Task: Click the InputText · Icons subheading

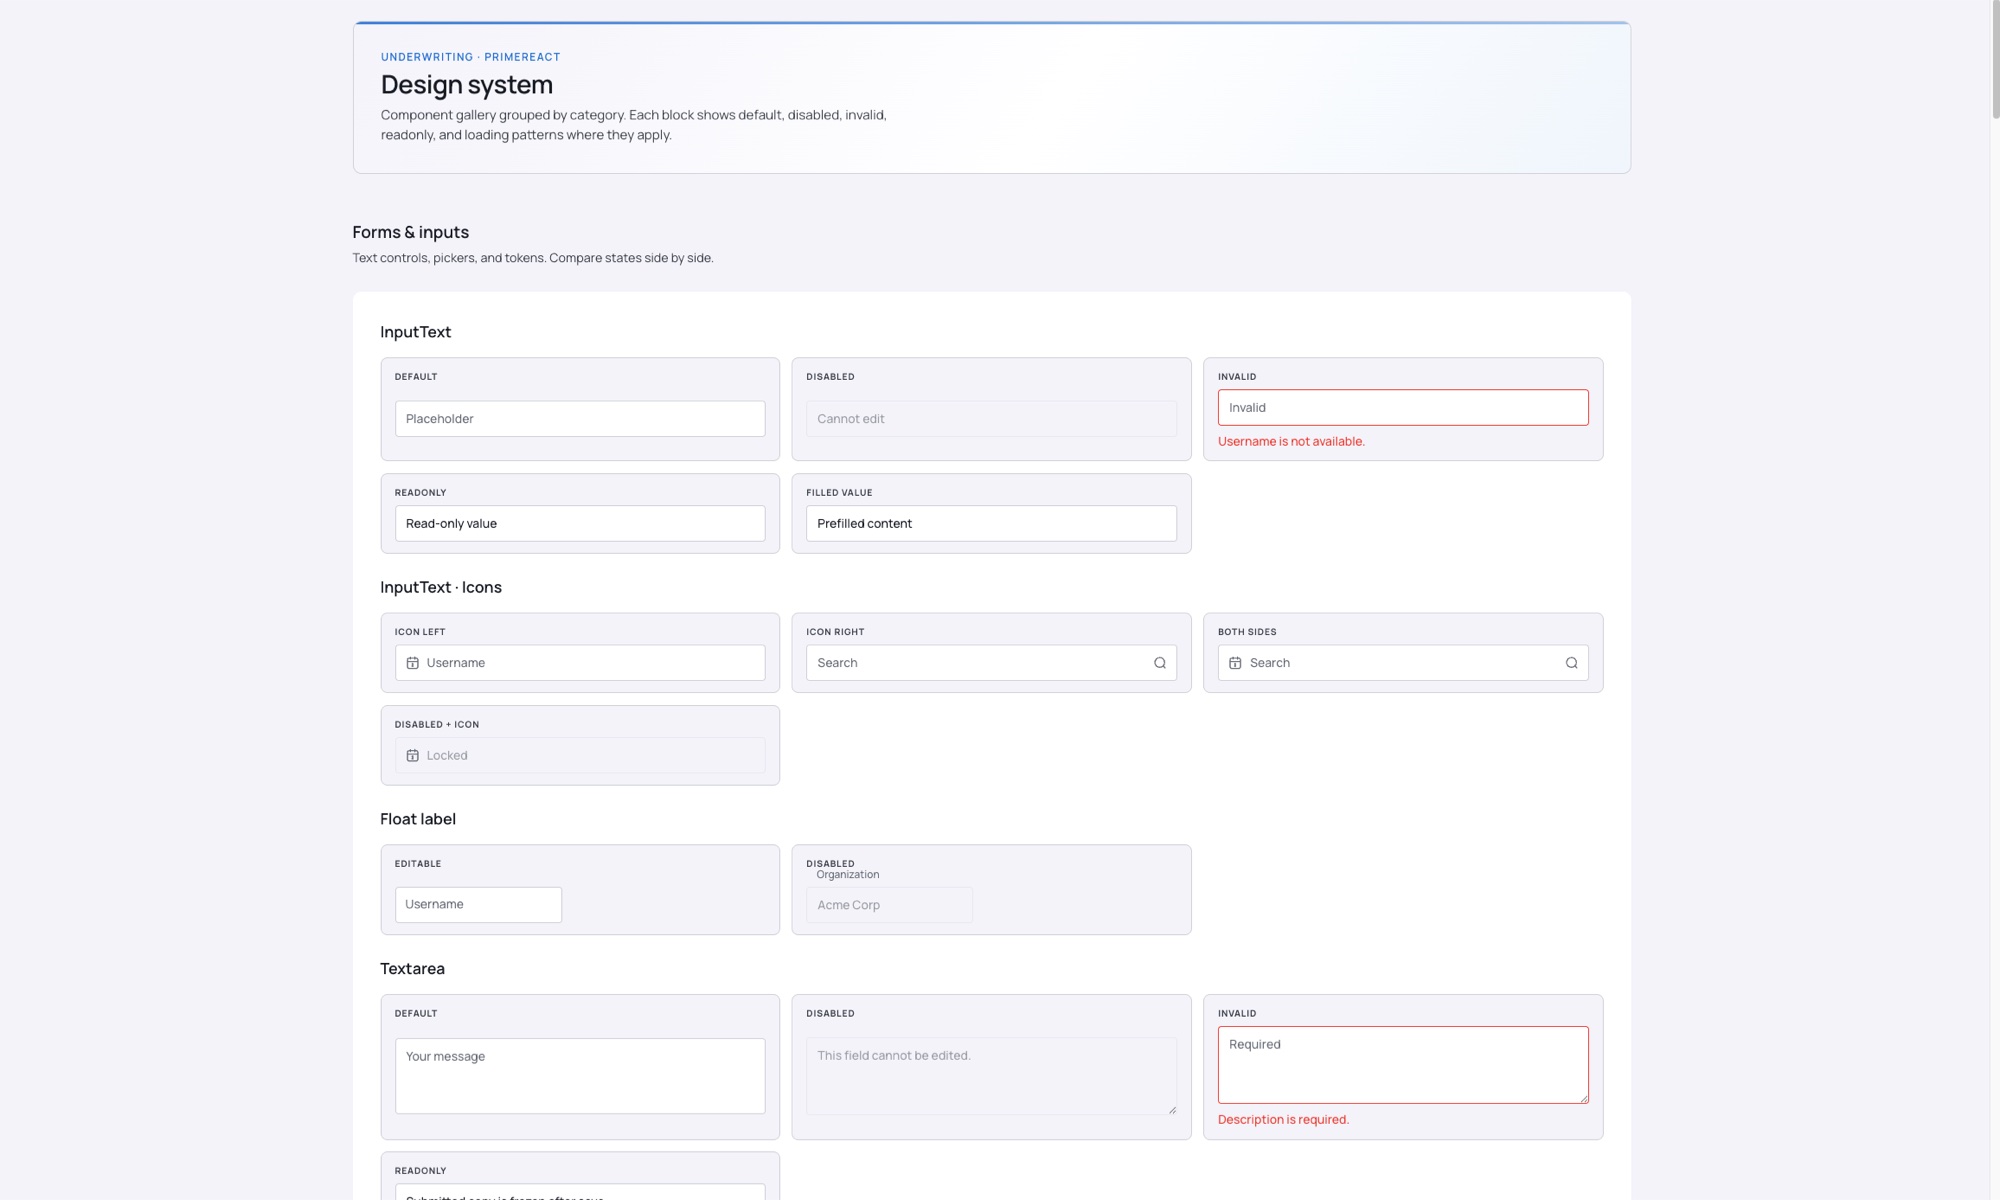Action: [x=441, y=587]
